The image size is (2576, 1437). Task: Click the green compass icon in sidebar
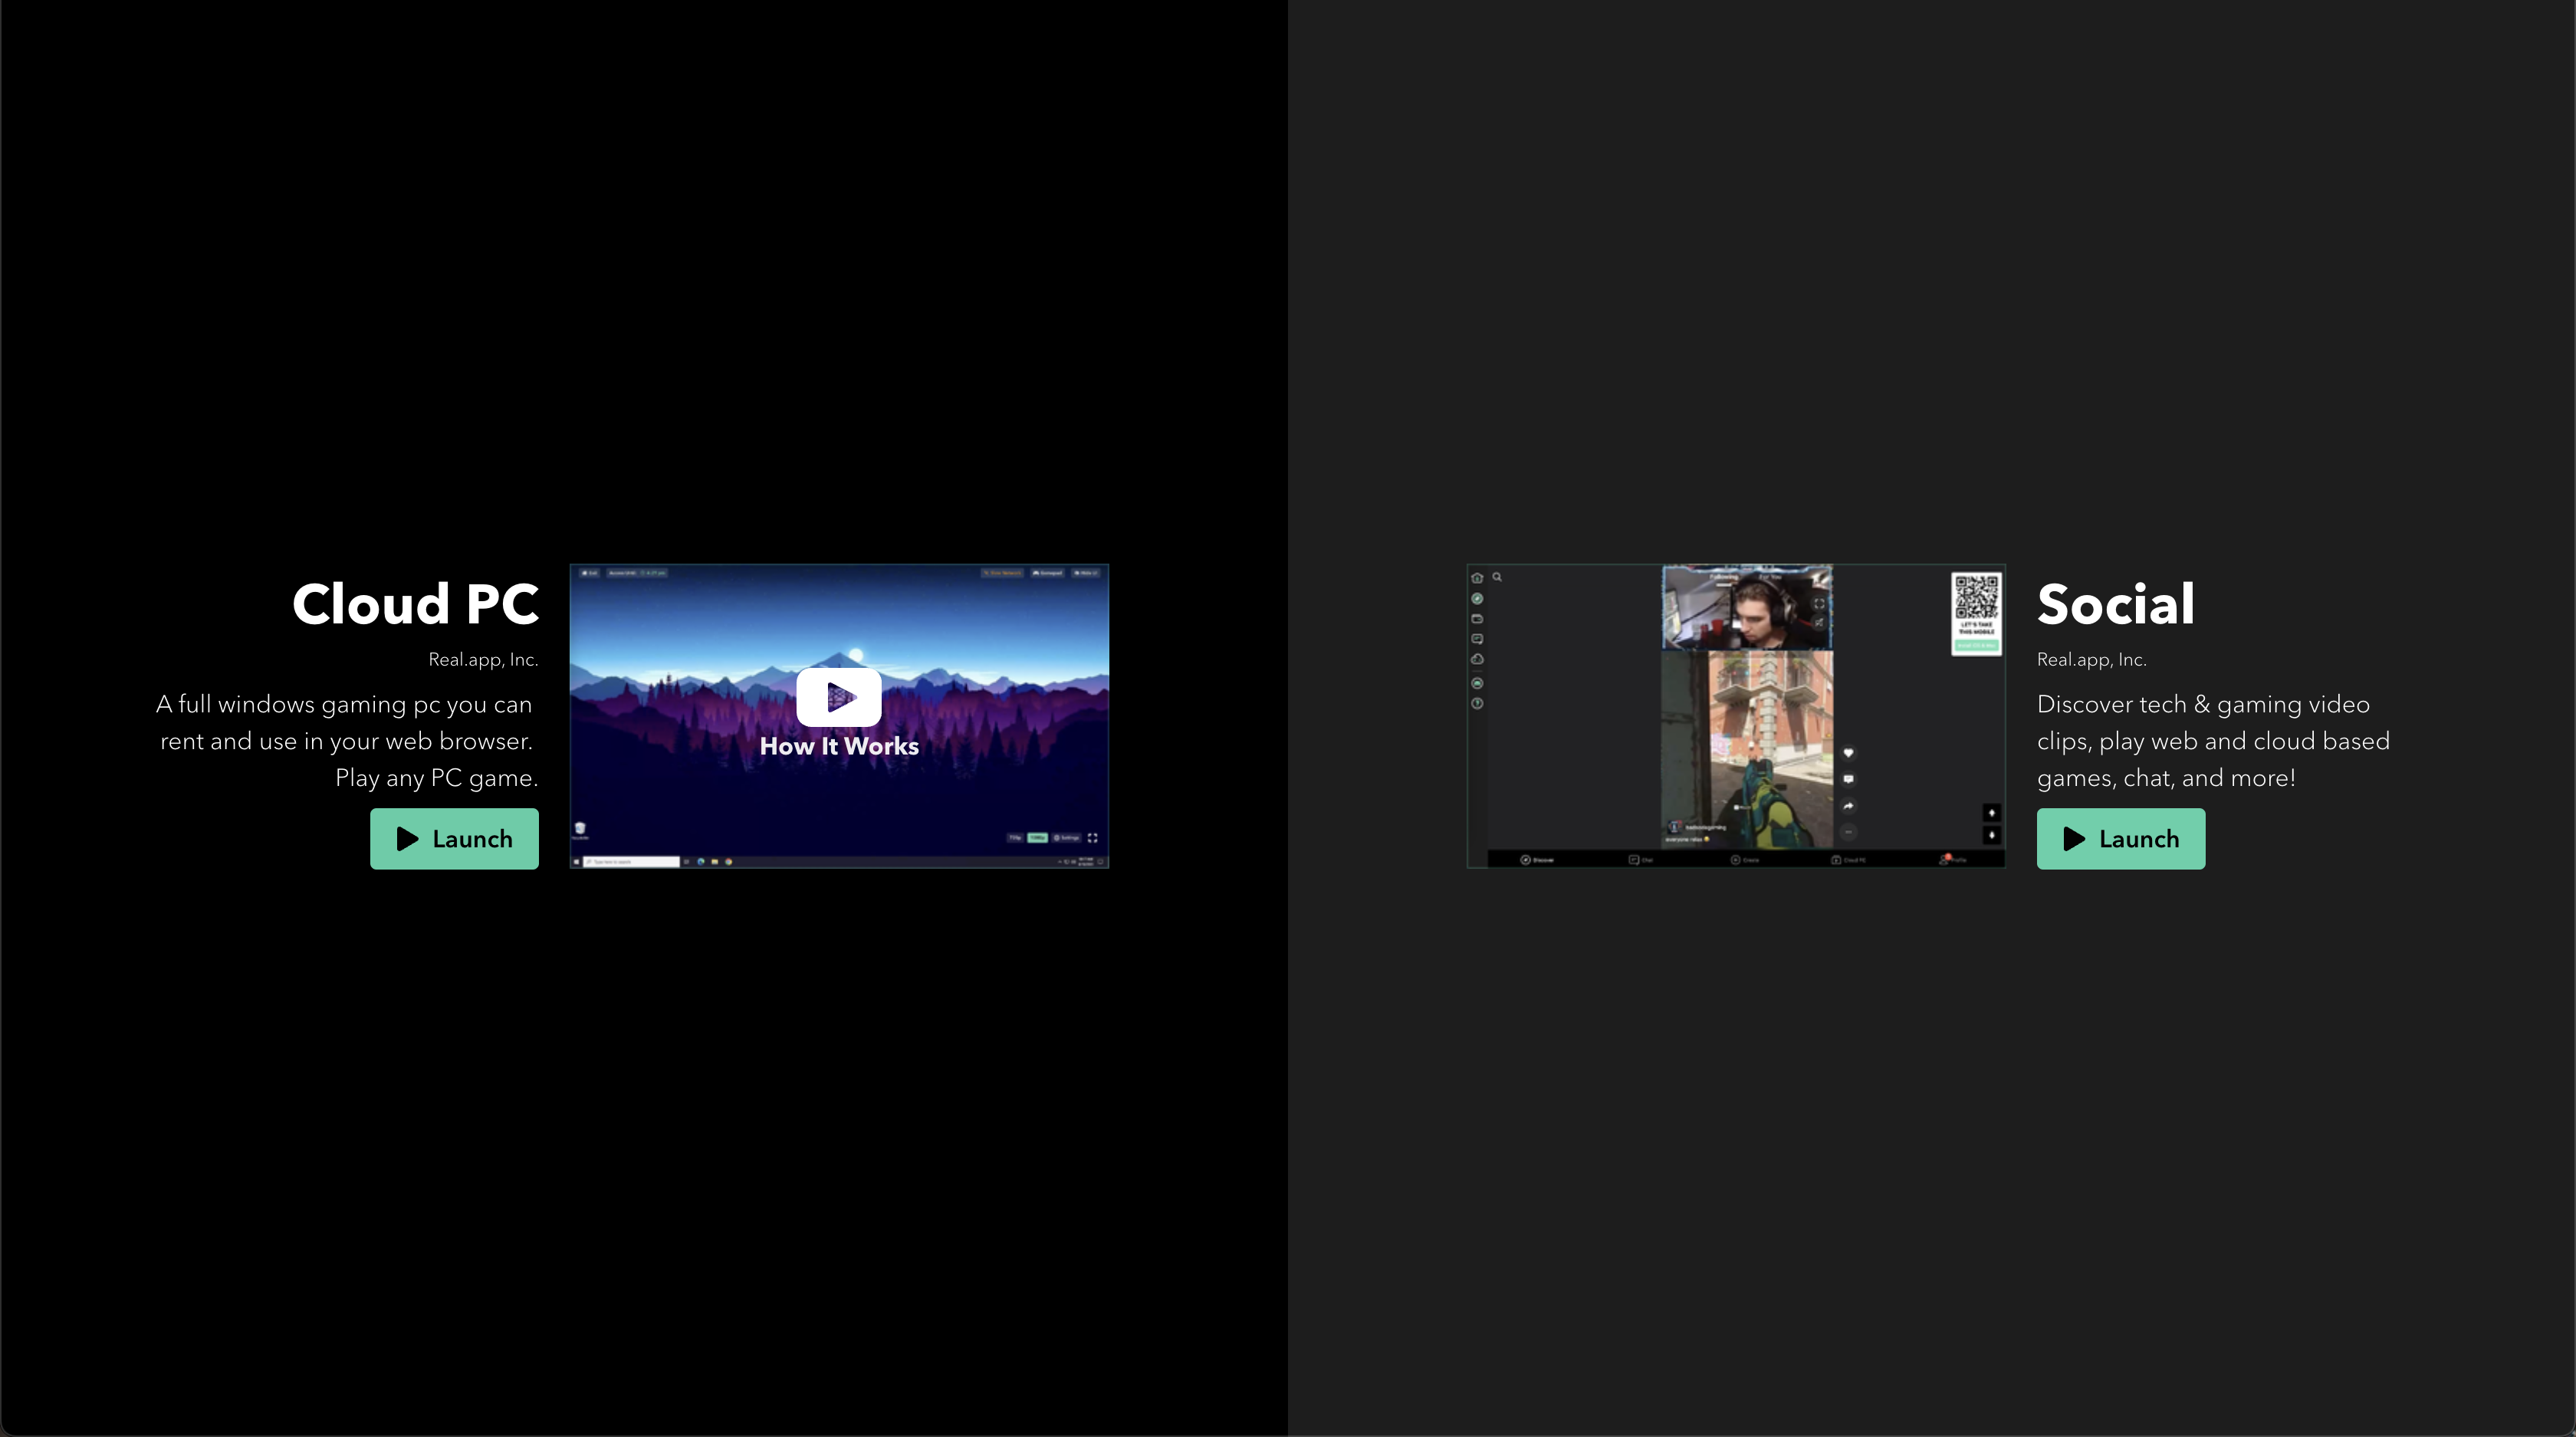click(x=1477, y=599)
